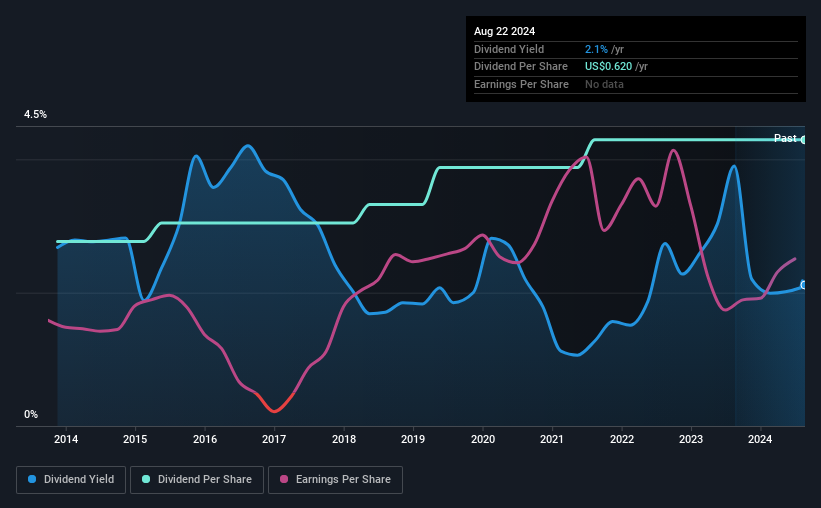821x508 pixels.
Task: Click the 2020 x-axis label
Action: (x=483, y=439)
